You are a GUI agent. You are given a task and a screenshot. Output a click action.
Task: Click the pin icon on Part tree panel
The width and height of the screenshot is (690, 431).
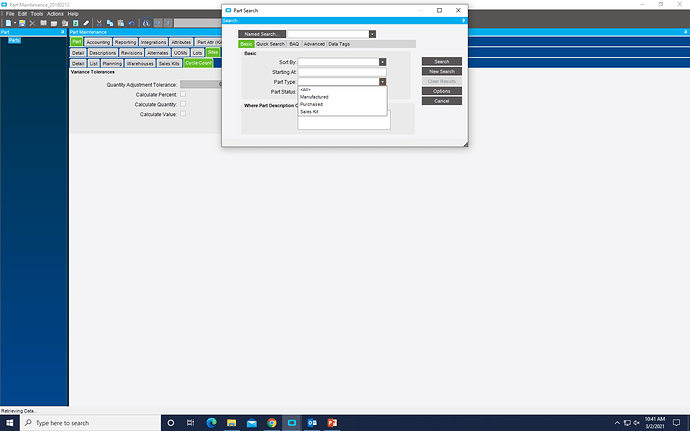[62, 32]
